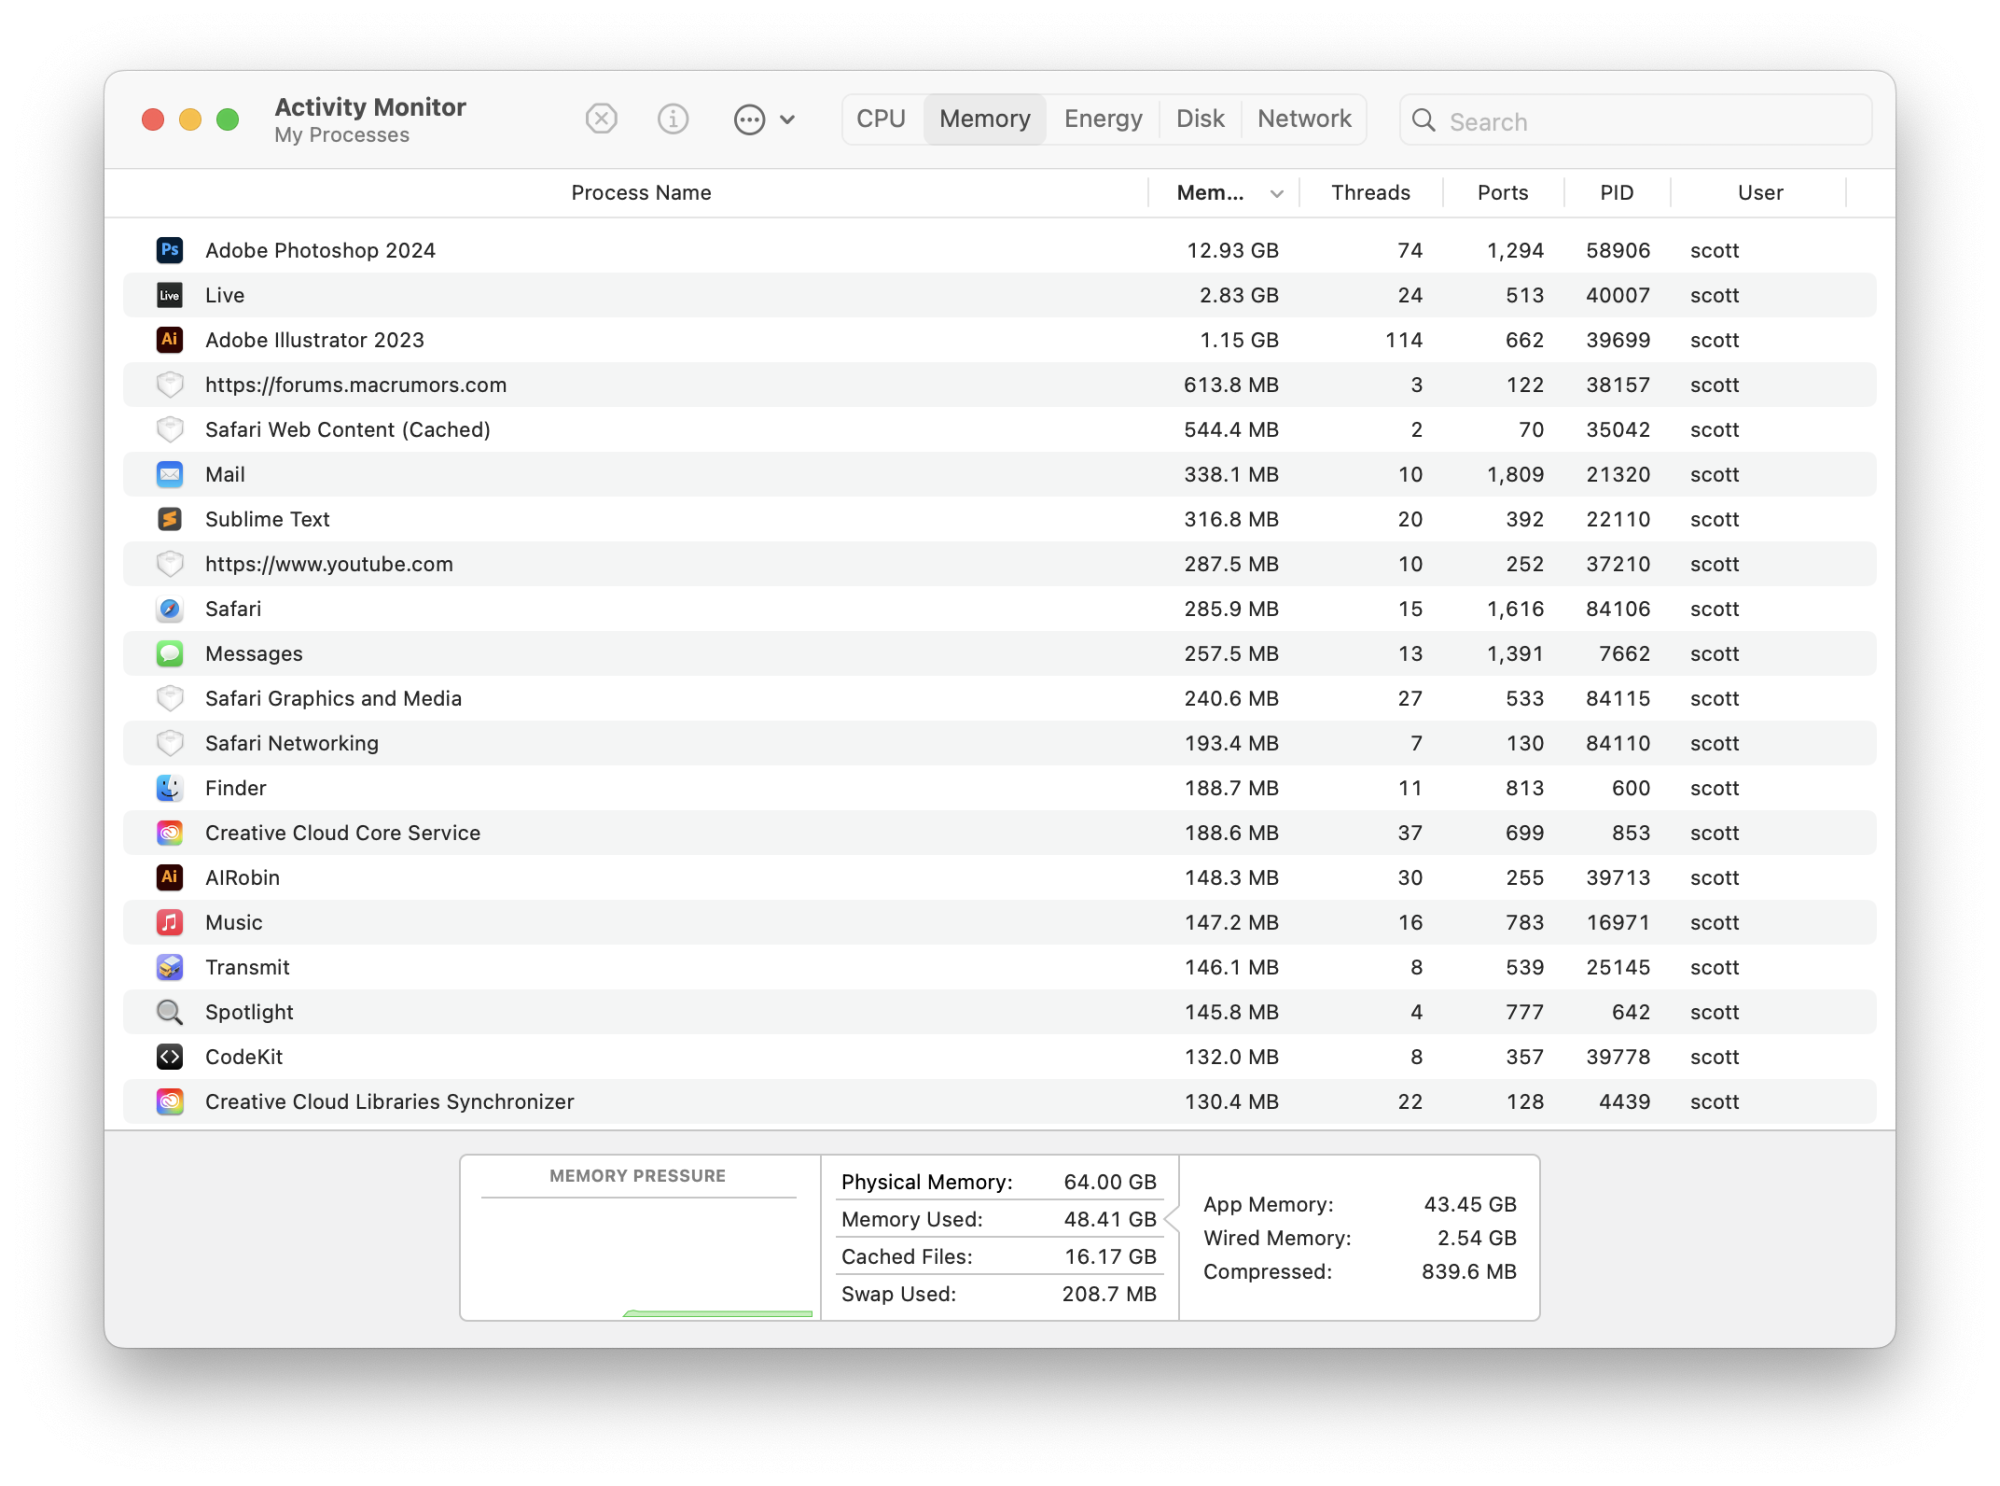Select the https://www.youtube.com process name
This screenshot has height=1486, width=2000.
click(329, 564)
